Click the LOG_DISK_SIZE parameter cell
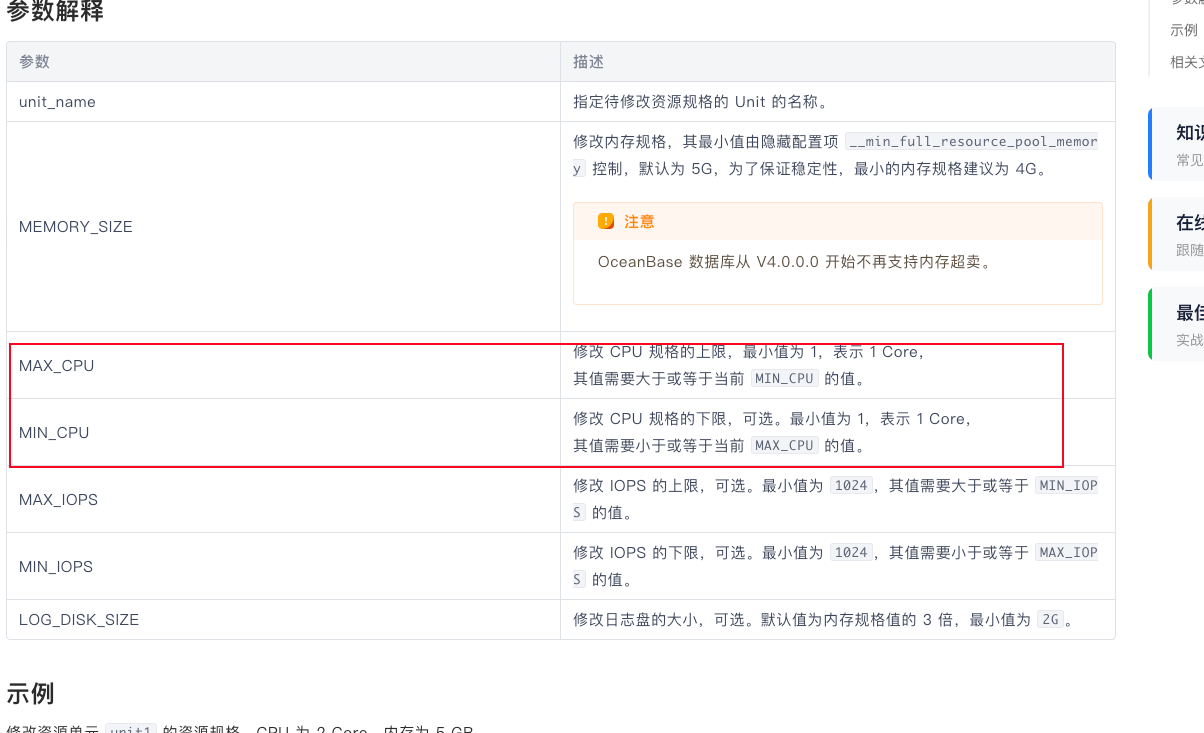 [x=283, y=620]
